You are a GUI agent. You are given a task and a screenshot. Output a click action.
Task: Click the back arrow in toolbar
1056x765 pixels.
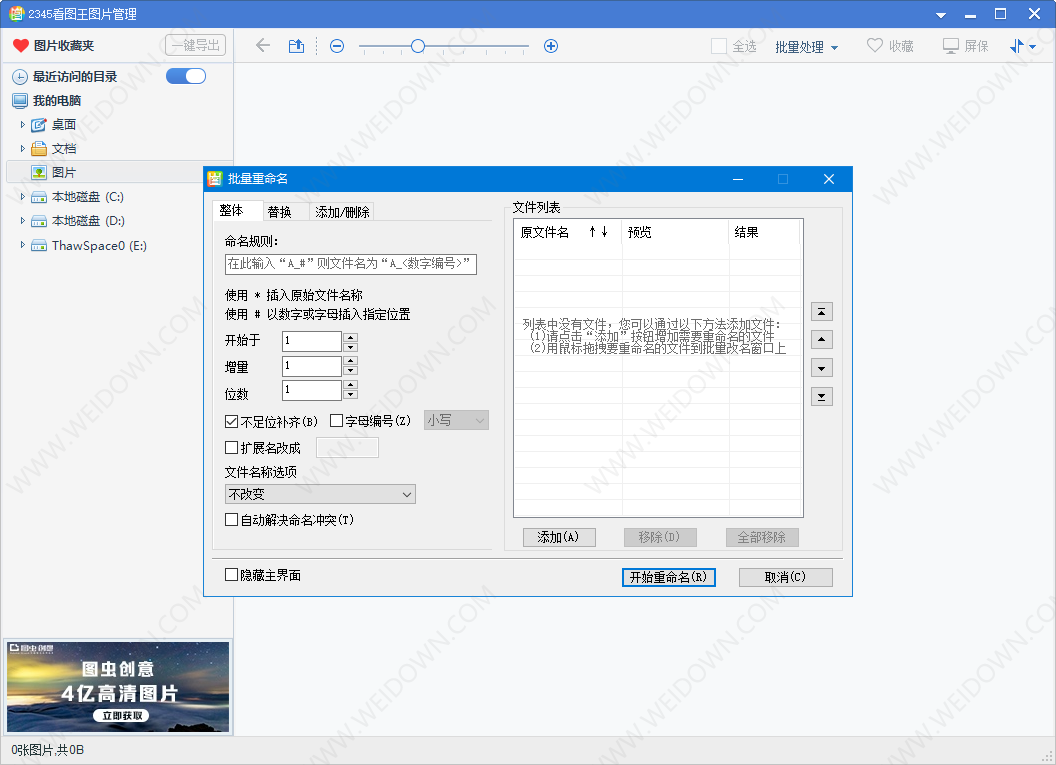point(263,46)
